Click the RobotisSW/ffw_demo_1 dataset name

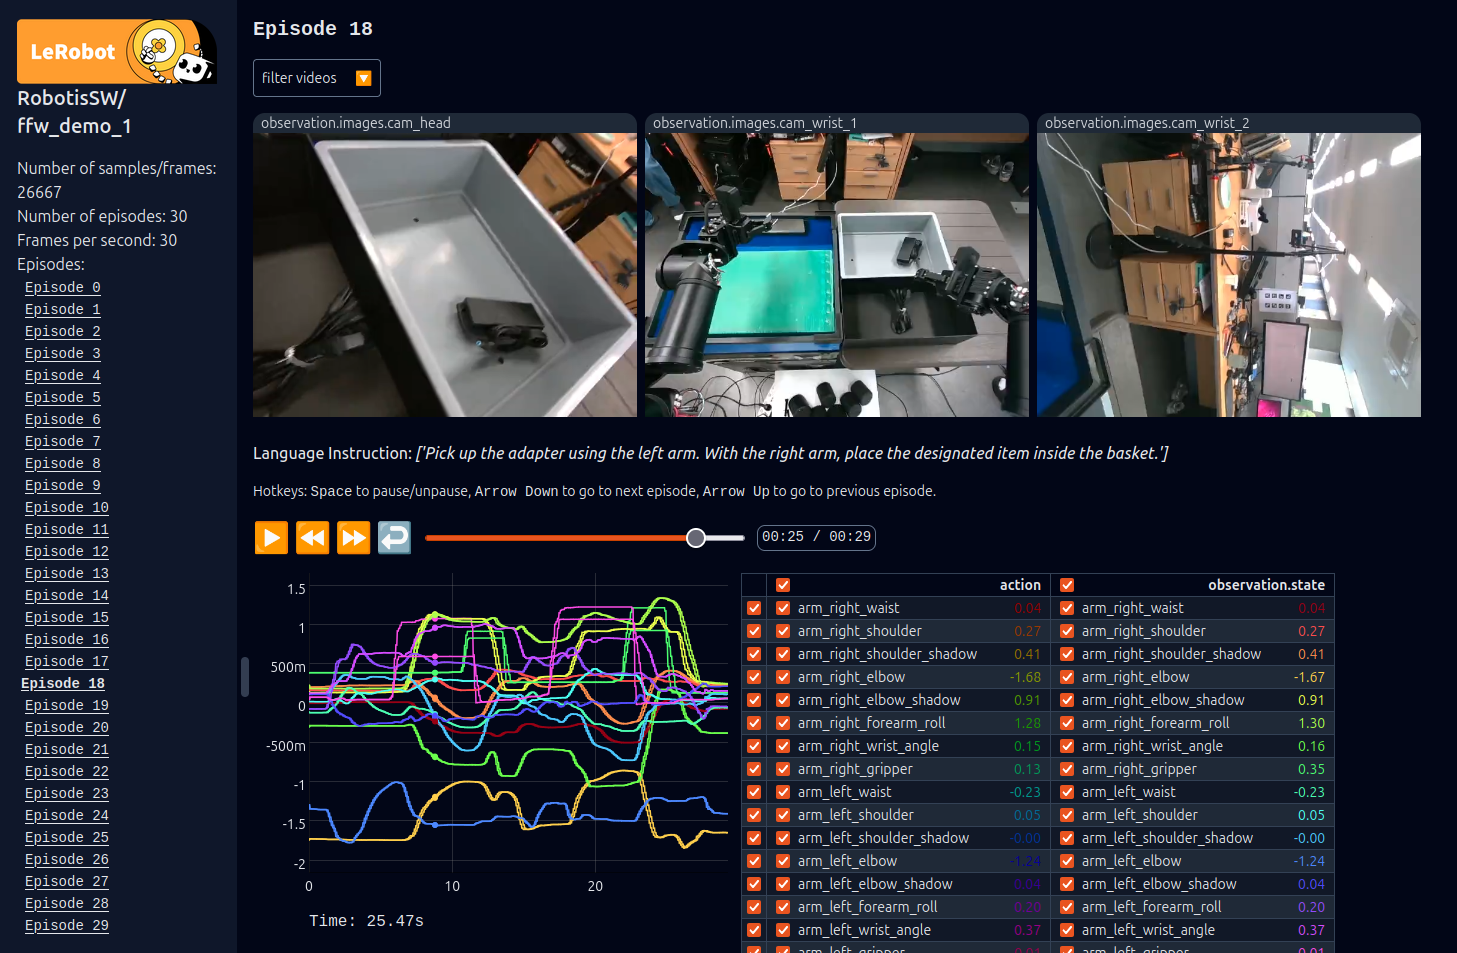74,112
